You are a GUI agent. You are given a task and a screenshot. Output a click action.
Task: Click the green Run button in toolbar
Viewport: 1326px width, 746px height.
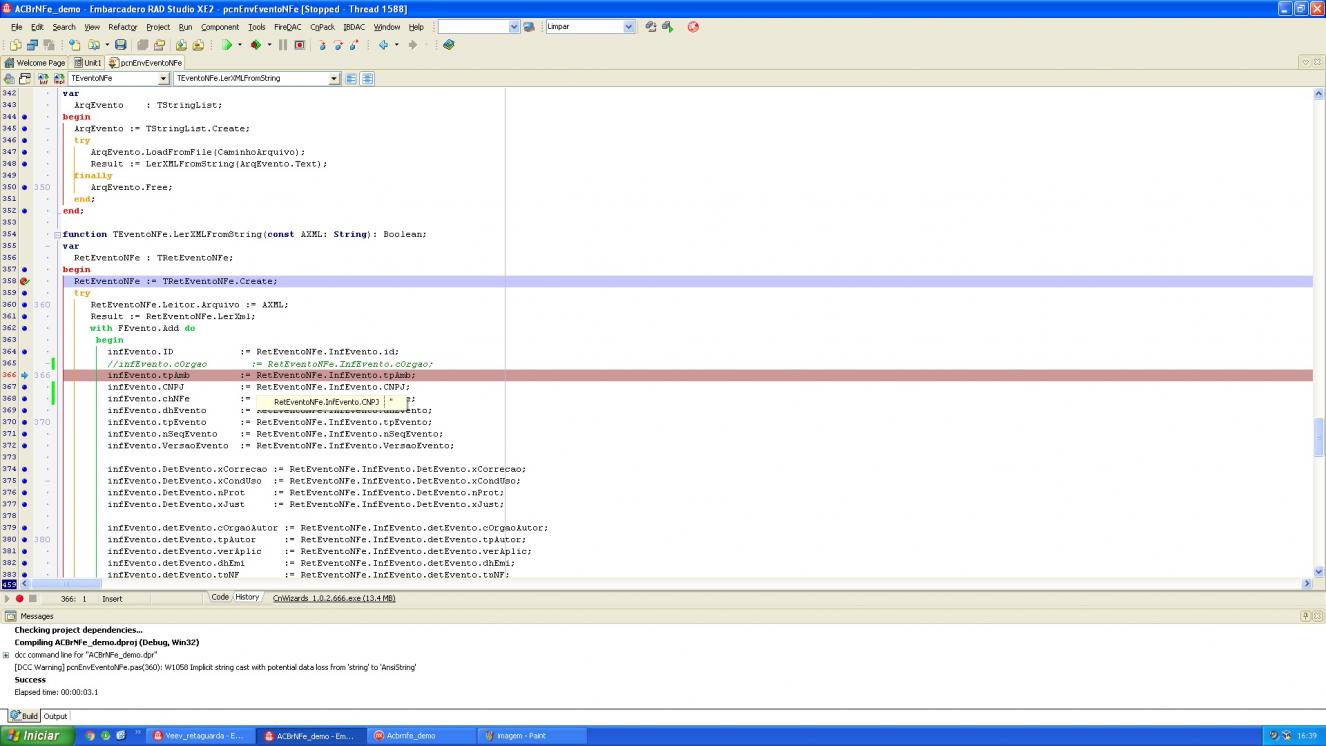(x=227, y=45)
